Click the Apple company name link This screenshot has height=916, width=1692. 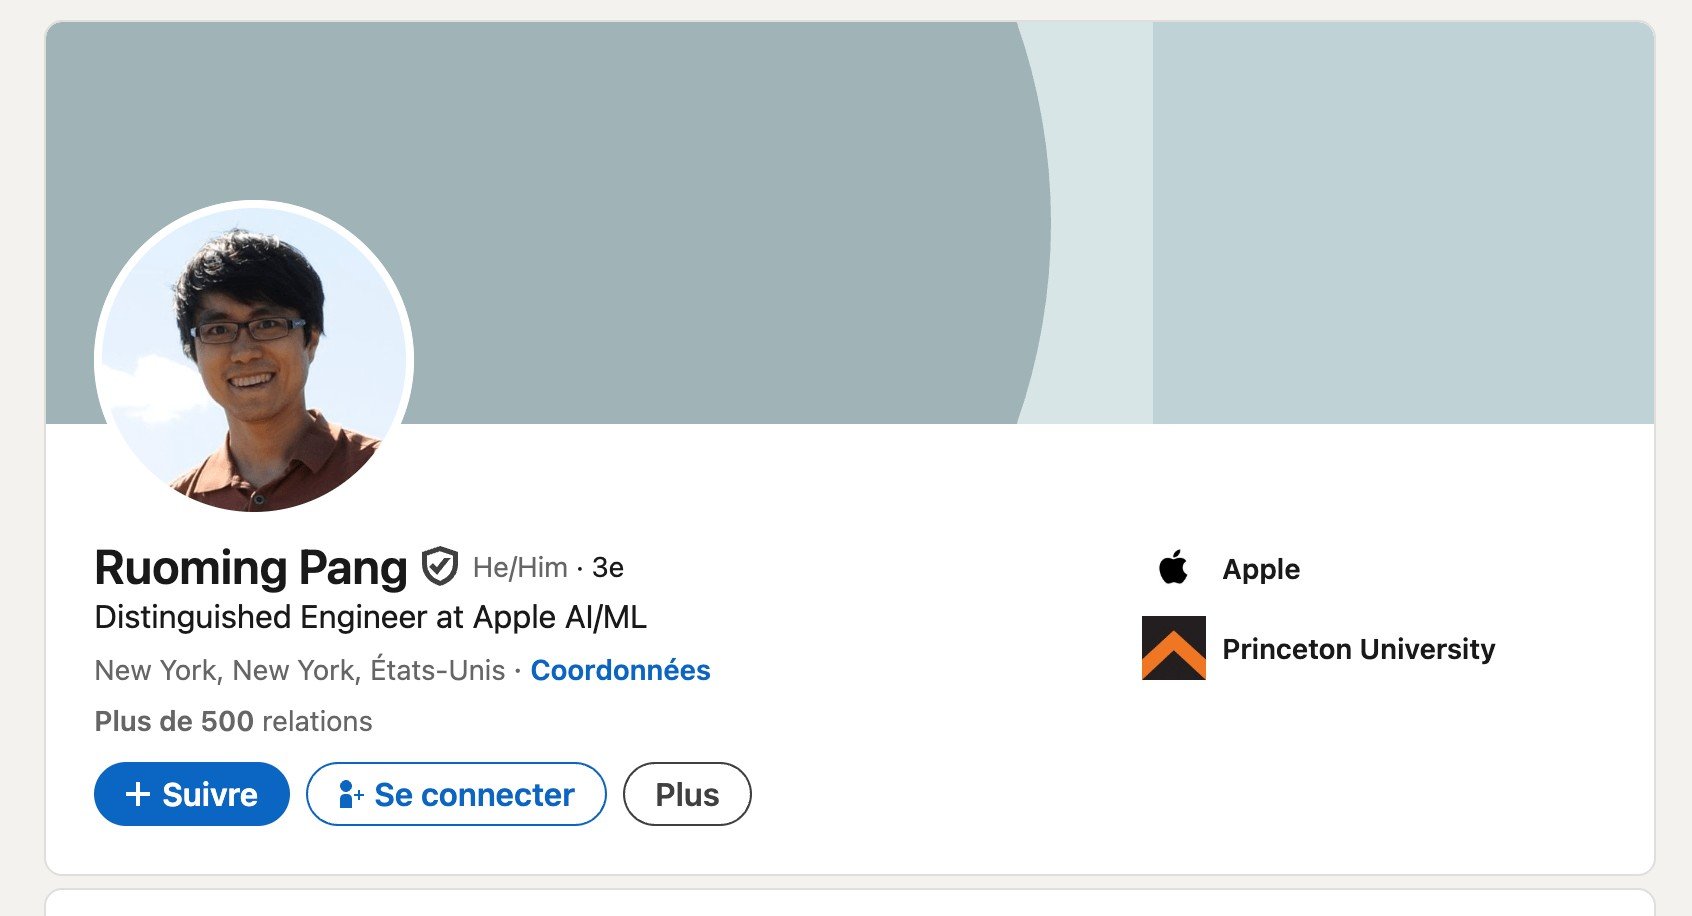[1261, 569]
